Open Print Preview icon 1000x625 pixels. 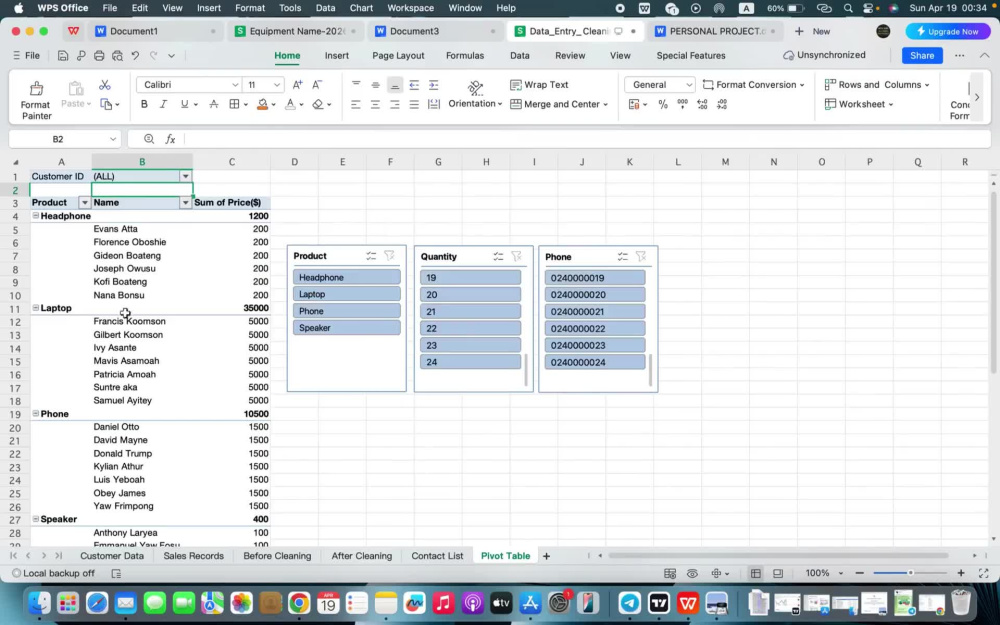click(x=117, y=55)
